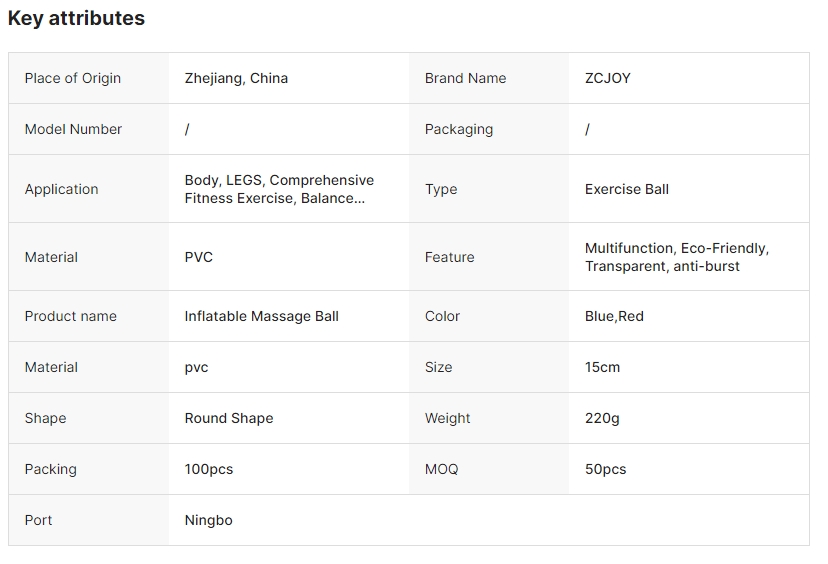Select the "Blue,Red" color value
828x564 pixels.
[614, 316]
